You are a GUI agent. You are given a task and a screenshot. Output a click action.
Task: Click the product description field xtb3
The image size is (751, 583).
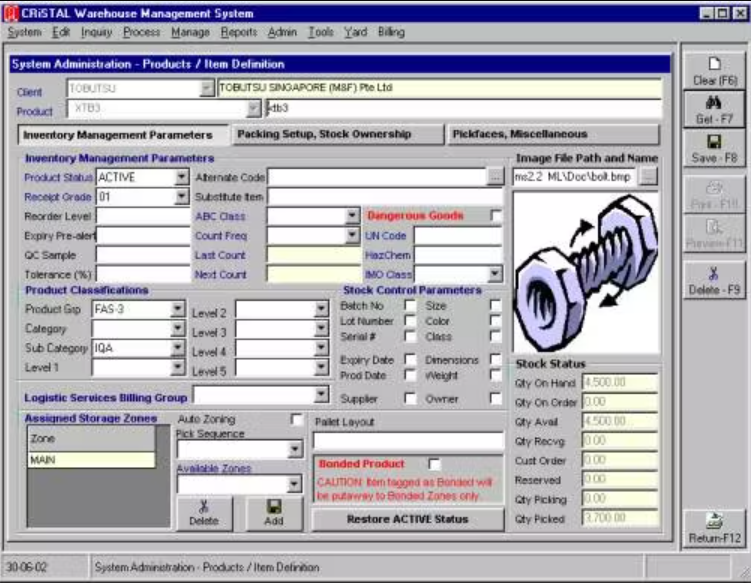464,108
